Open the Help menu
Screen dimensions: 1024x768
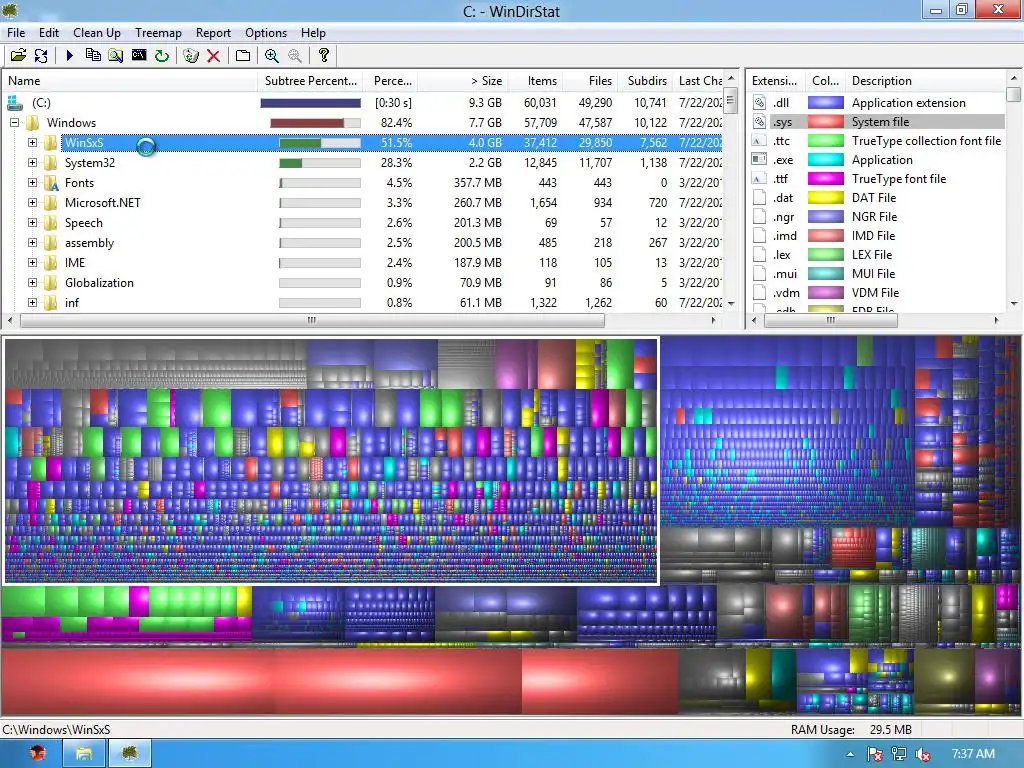[313, 33]
